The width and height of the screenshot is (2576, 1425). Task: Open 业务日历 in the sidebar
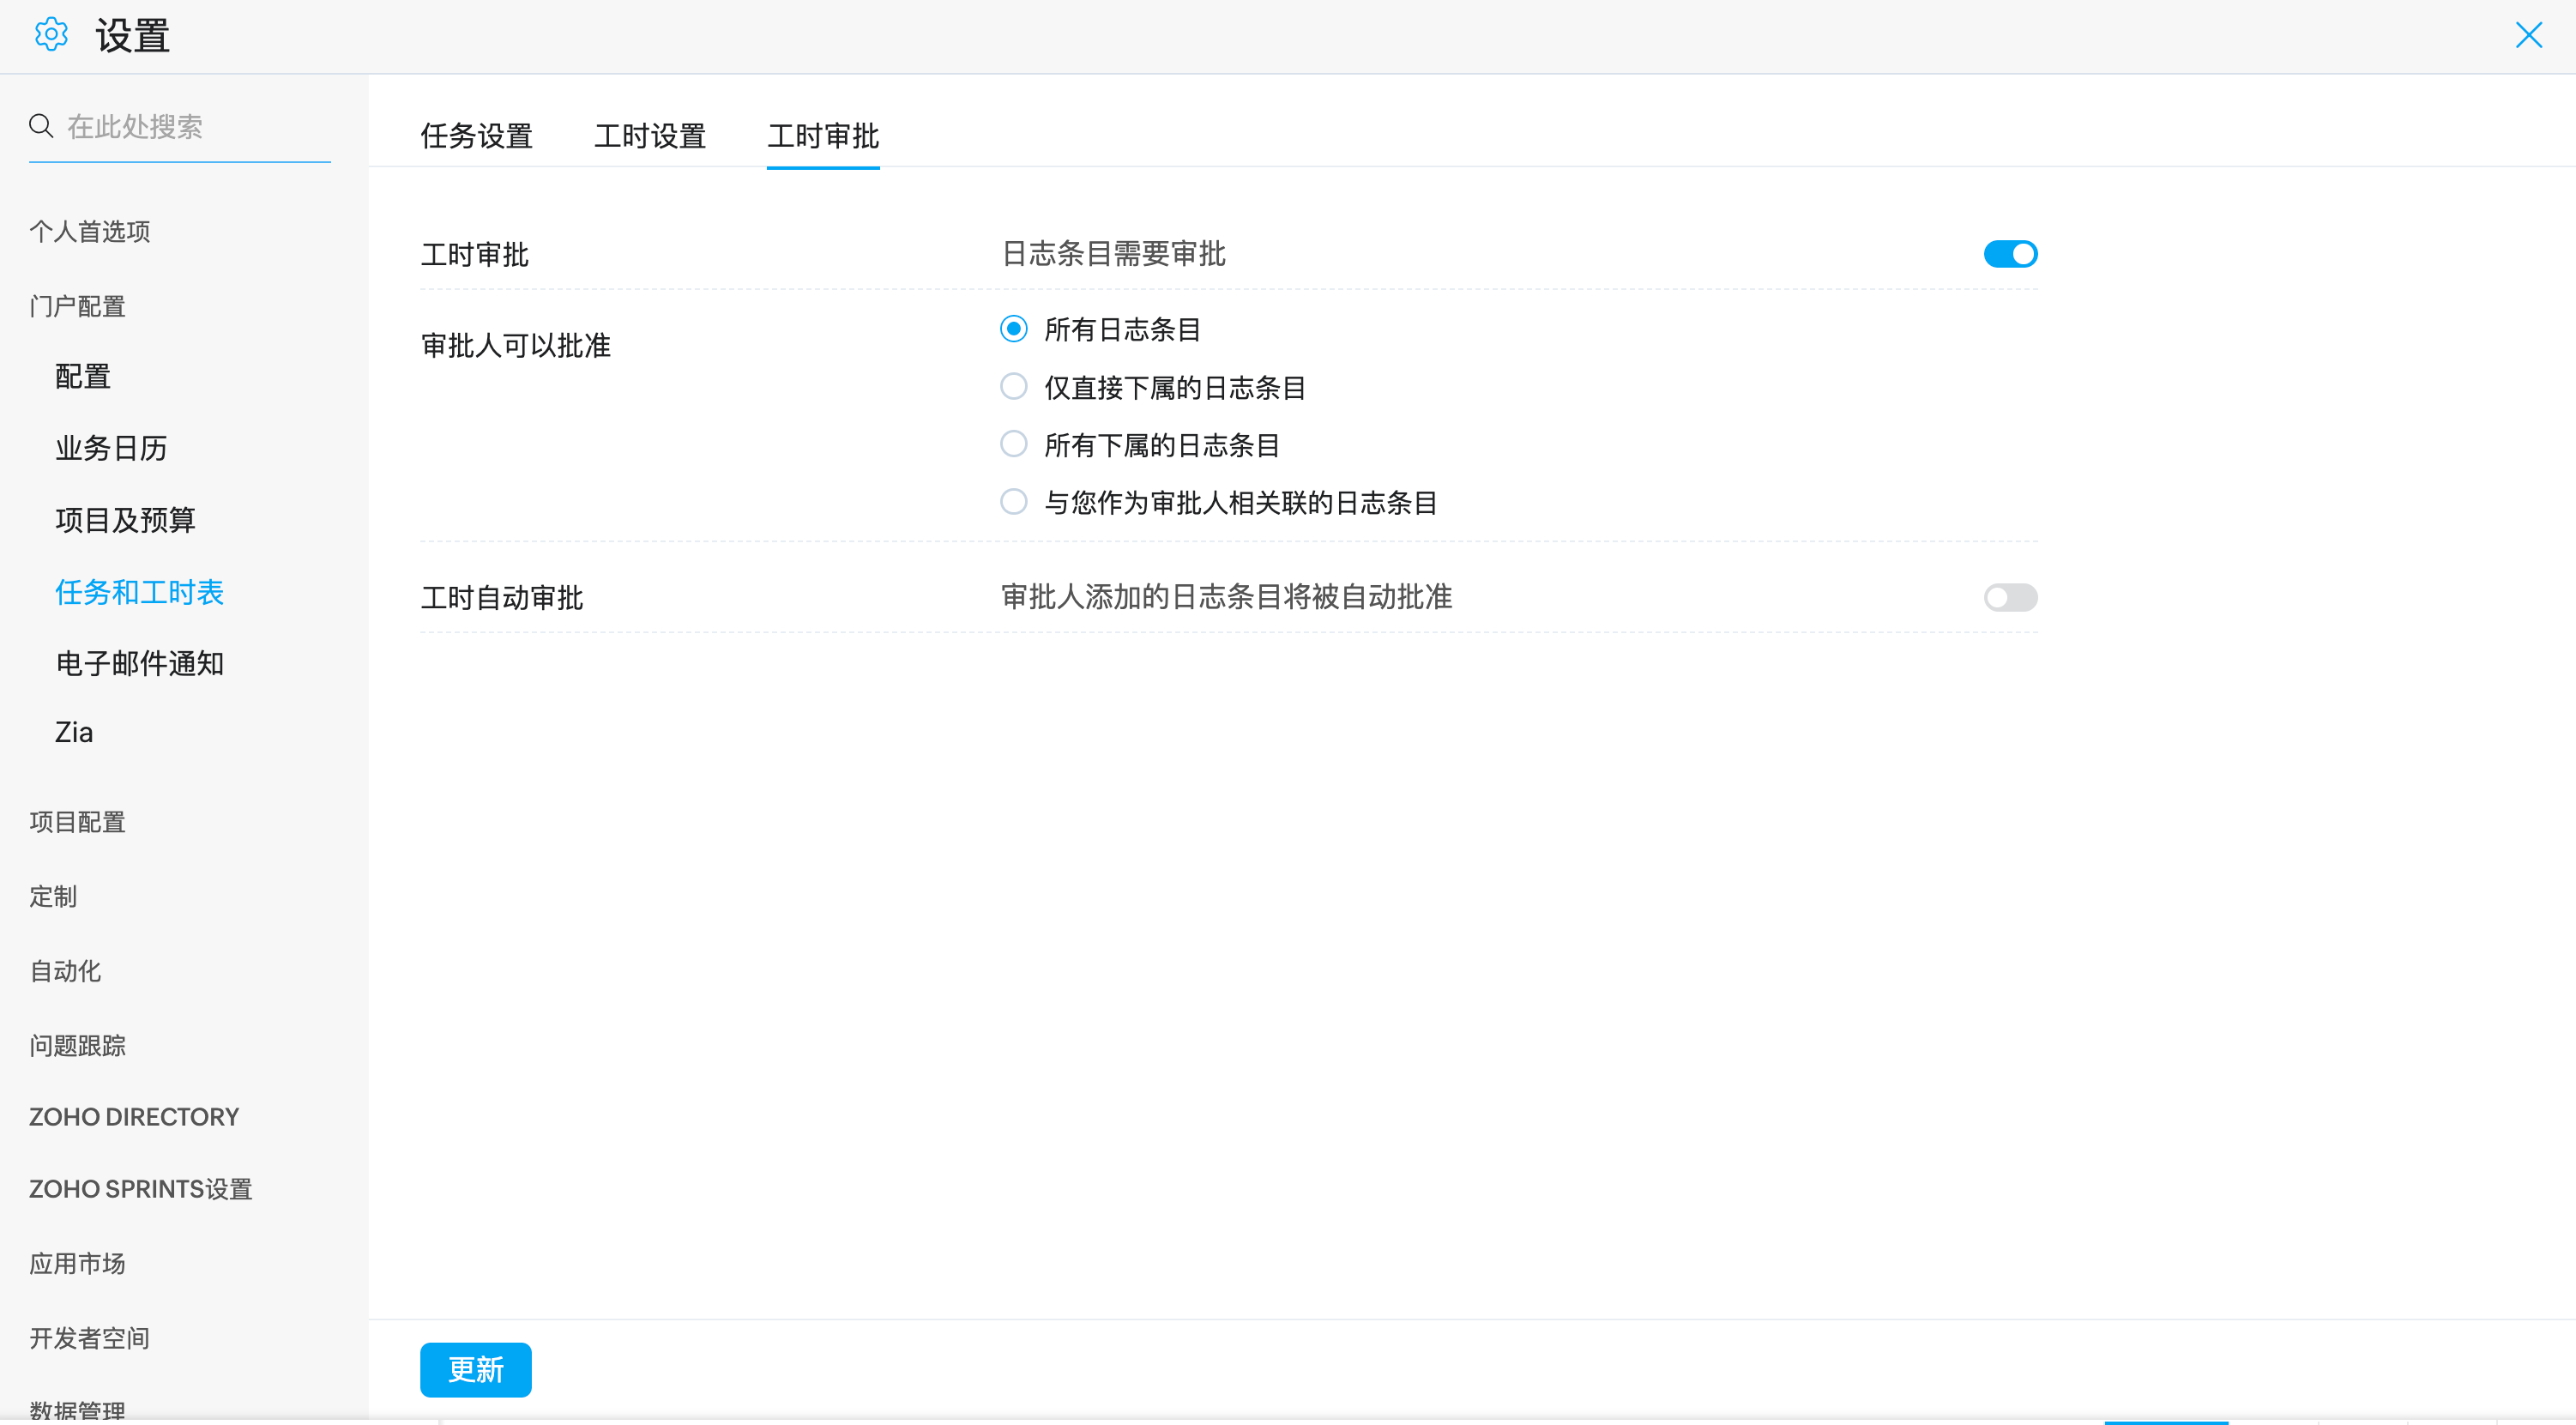[x=111, y=448]
